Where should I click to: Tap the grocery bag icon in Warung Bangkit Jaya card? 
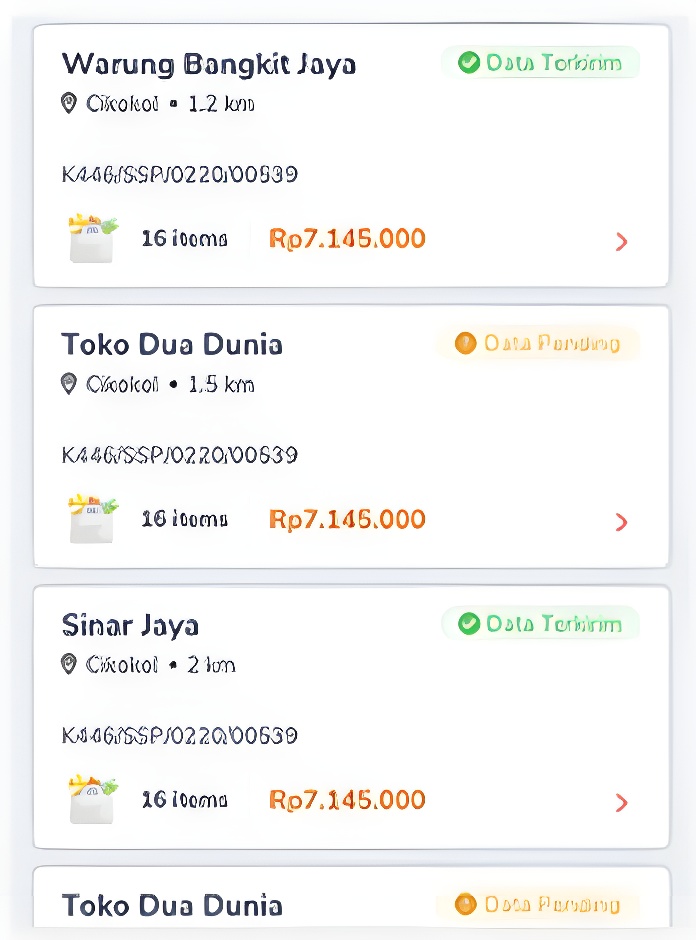point(93,239)
